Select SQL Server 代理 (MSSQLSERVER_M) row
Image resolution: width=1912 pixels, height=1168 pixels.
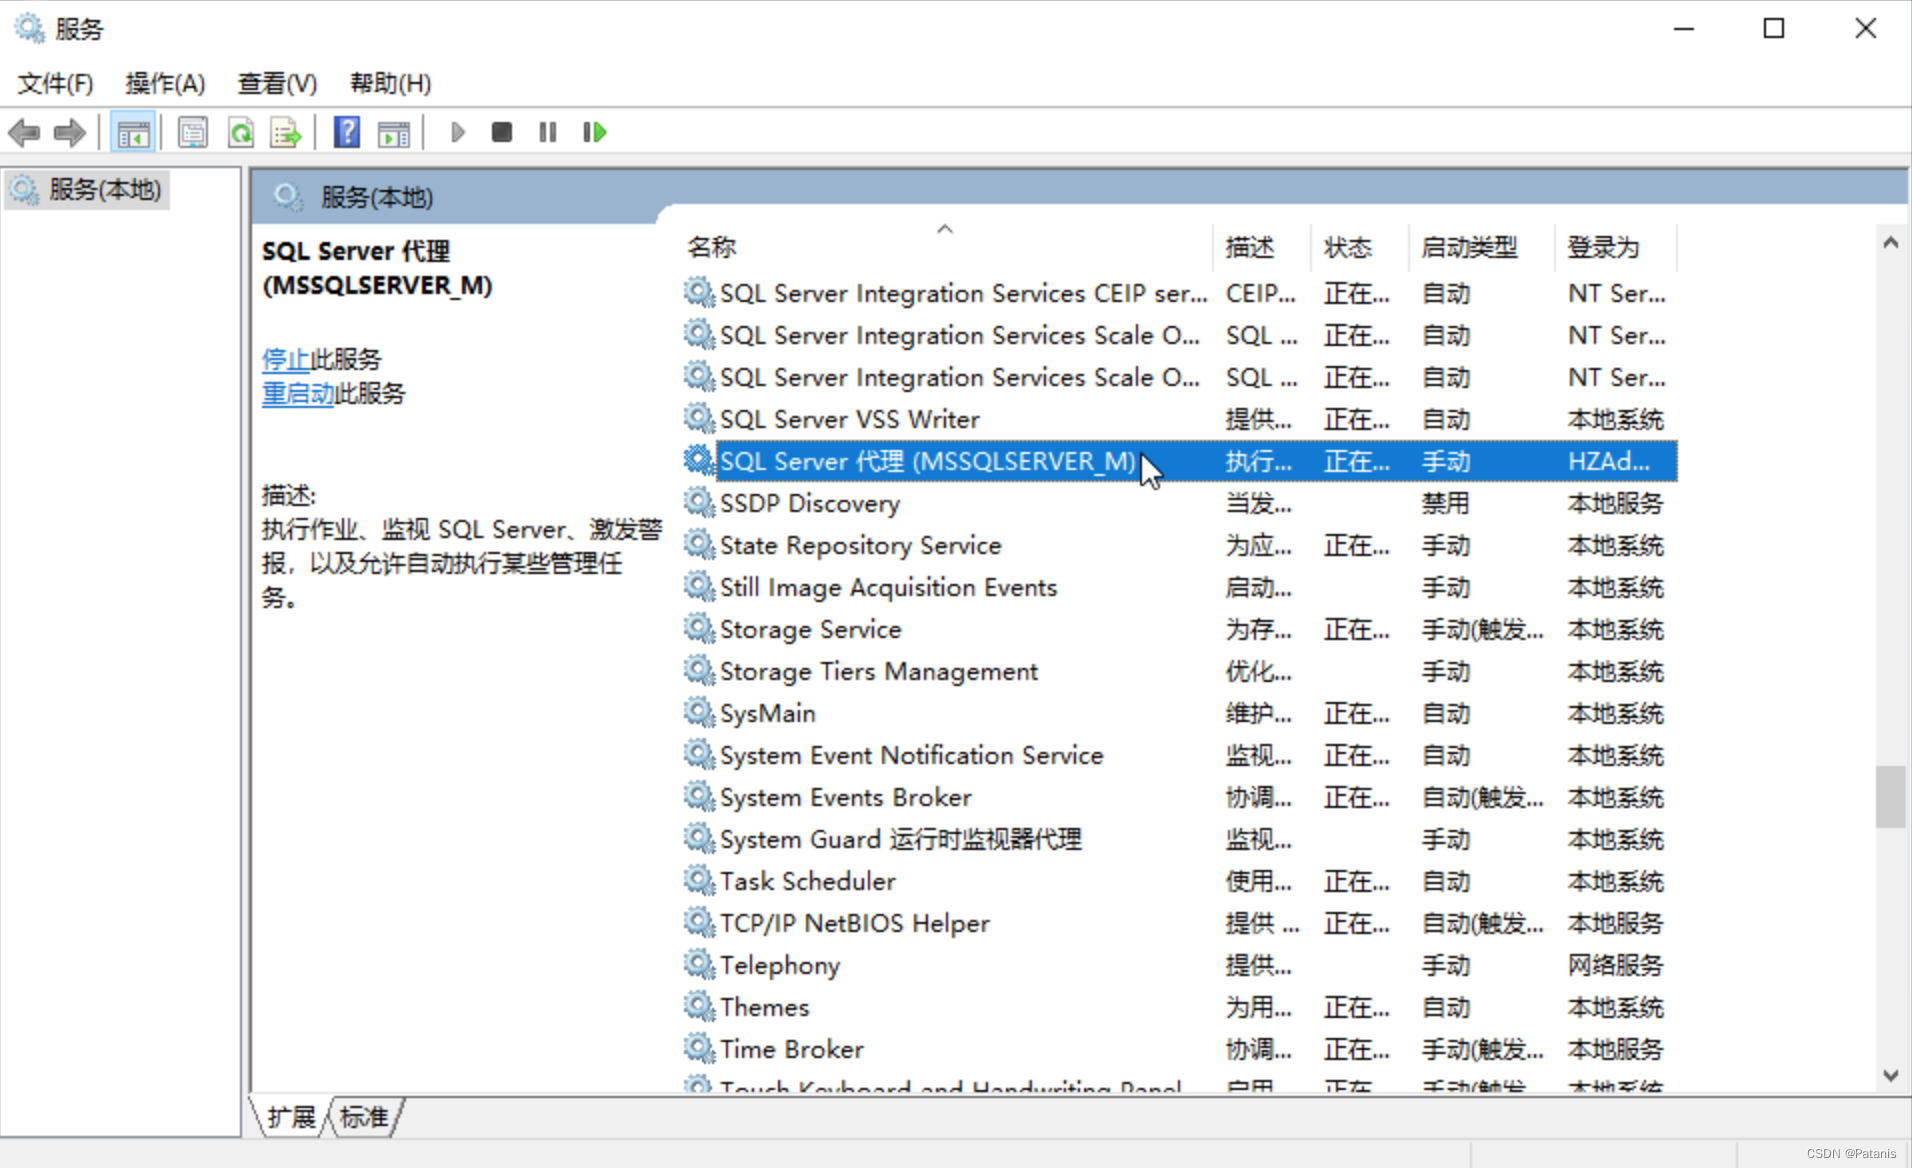pyautogui.click(x=1179, y=461)
